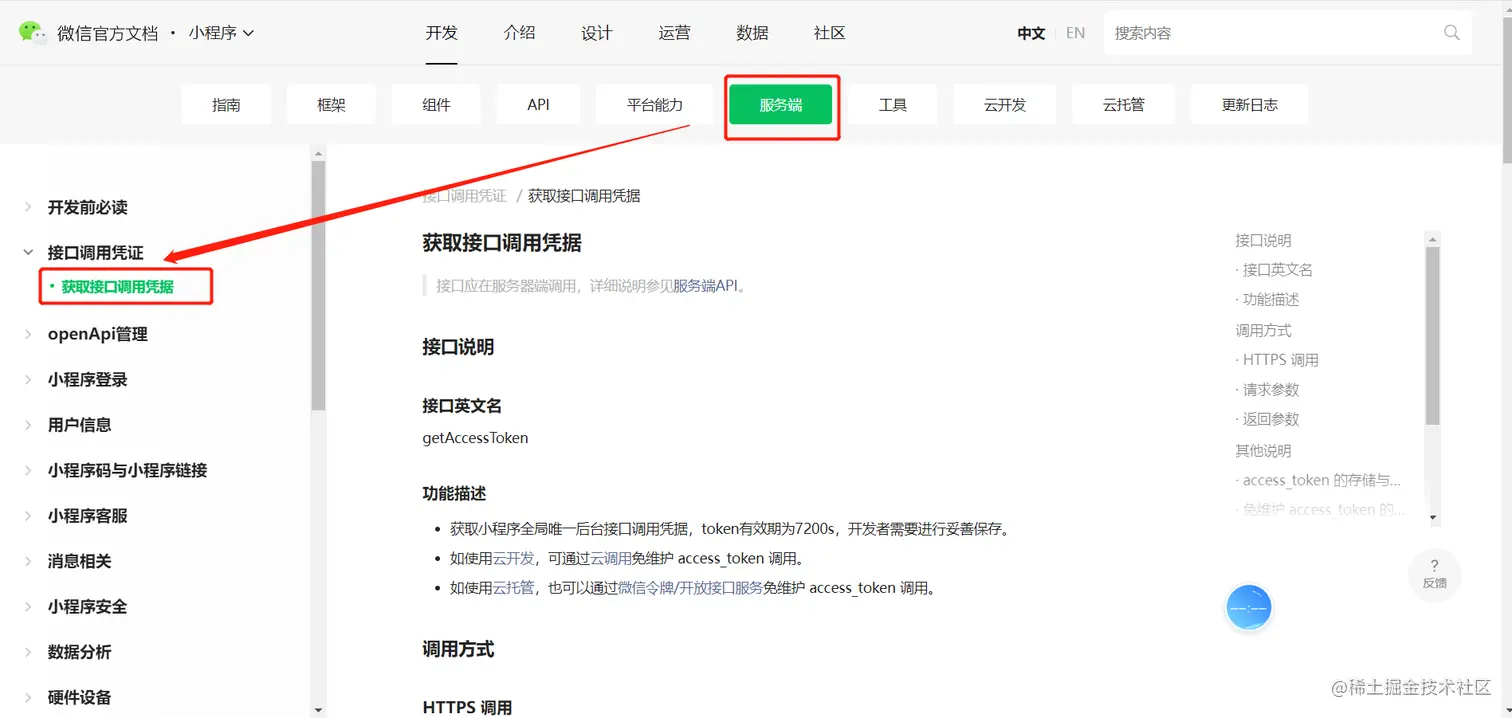This screenshot has width=1512, height=718.
Task: Click the 接口调用凭证 breadcrumb link
Action: 464,196
